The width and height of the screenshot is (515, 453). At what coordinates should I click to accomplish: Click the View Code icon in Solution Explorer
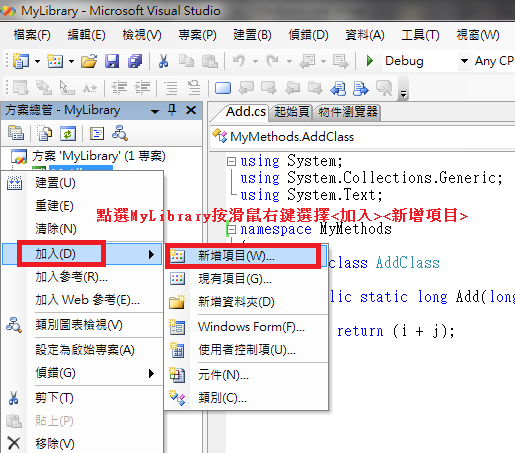97,133
